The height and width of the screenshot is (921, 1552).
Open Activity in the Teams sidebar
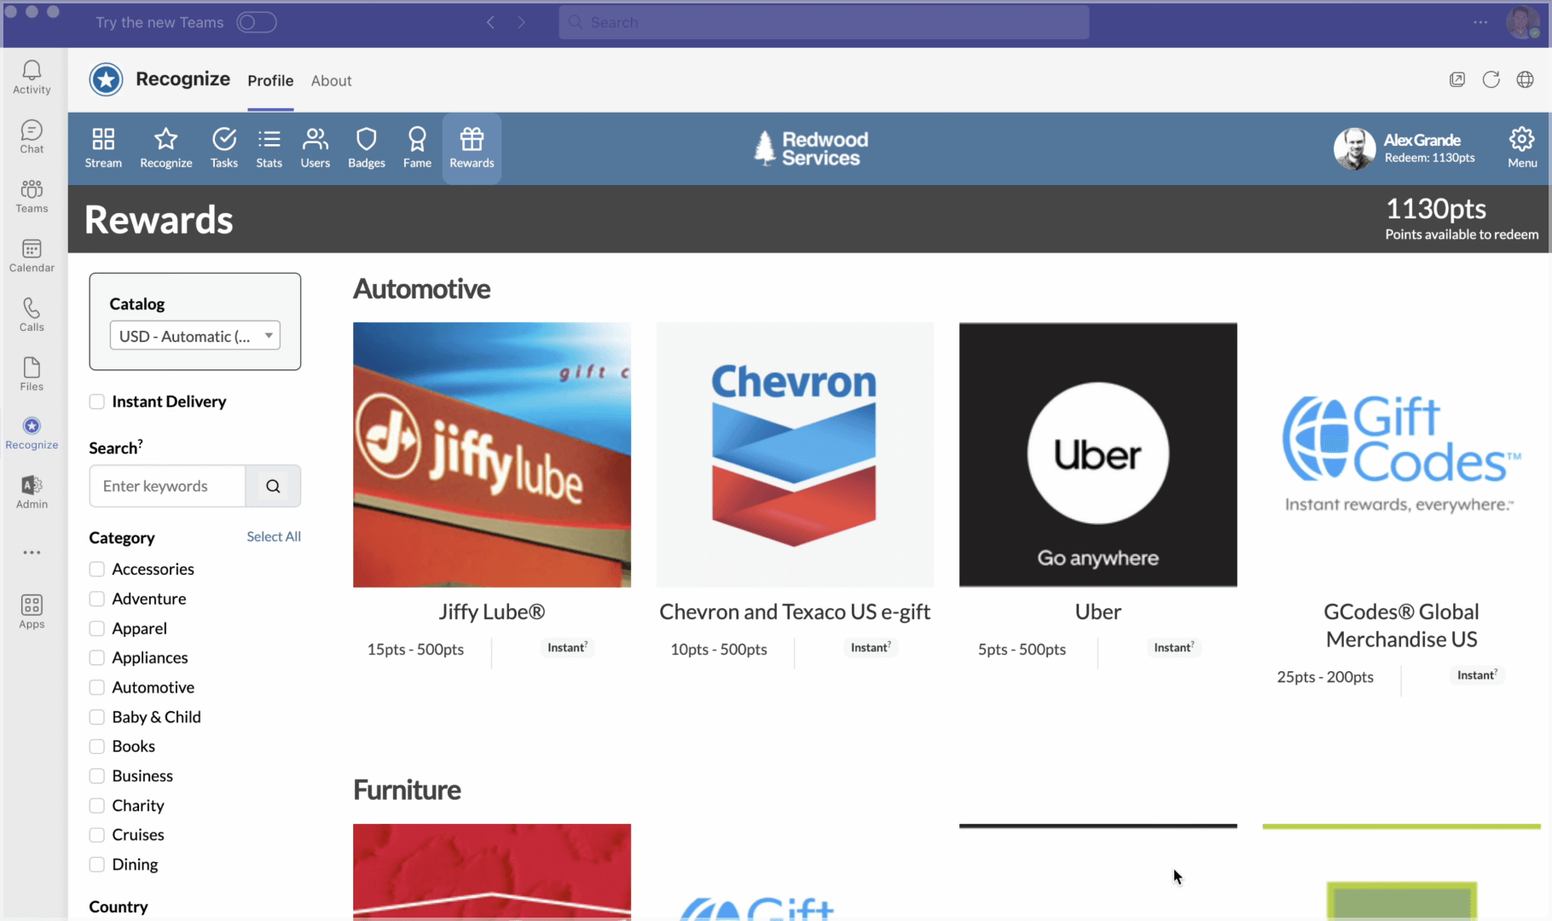[x=32, y=77]
